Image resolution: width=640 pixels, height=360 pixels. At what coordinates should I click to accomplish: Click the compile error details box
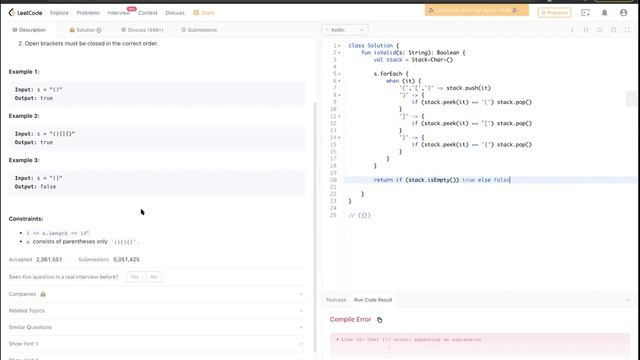click(x=480, y=345)
